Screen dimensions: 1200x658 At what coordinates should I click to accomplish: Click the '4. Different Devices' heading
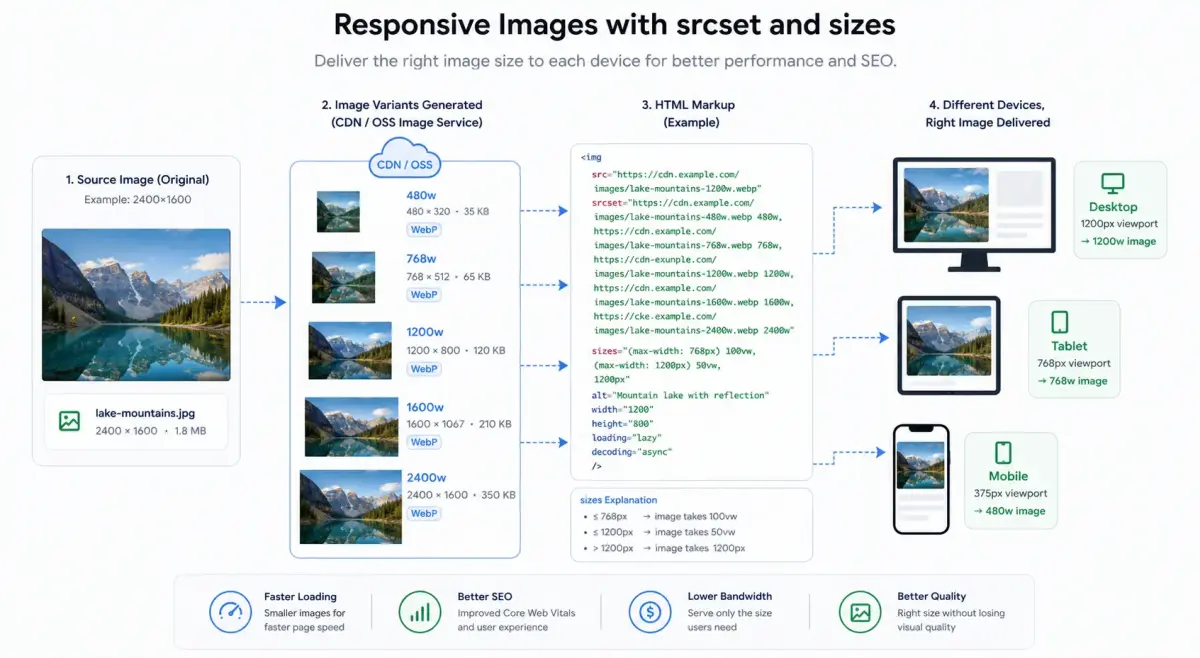pos(987,105)
